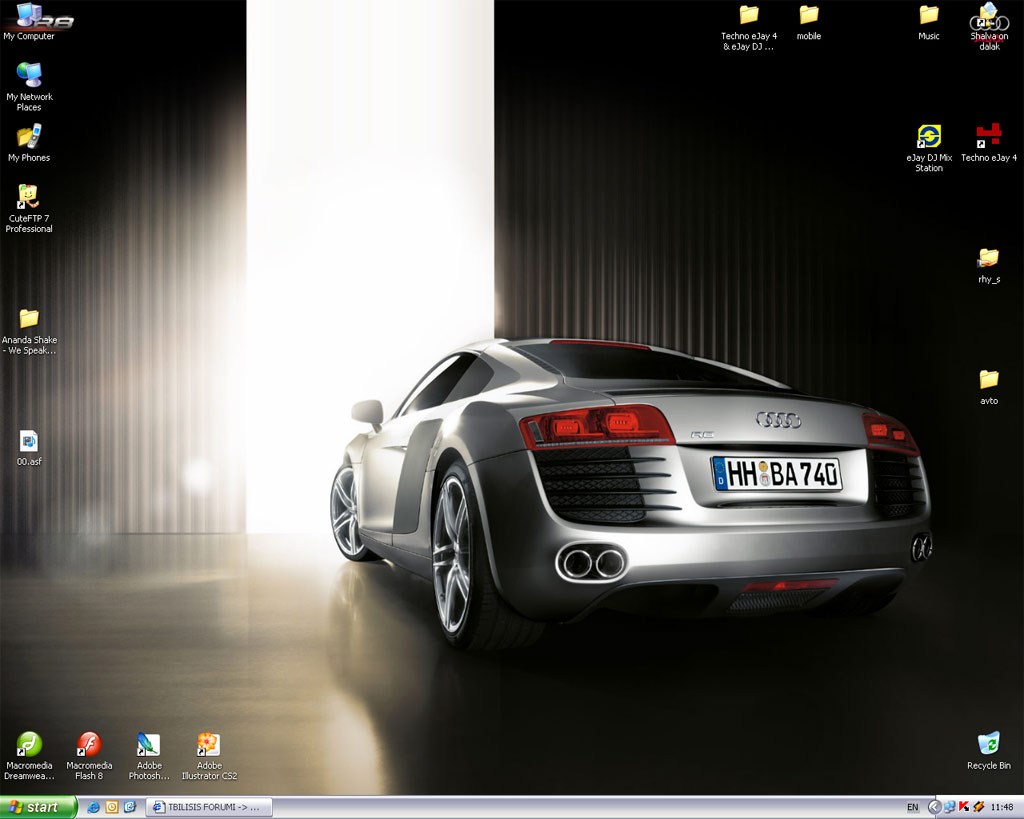Expand hidden system tray icons
1024x819 pixels.
pyautogui.click(x=935, y=807)
